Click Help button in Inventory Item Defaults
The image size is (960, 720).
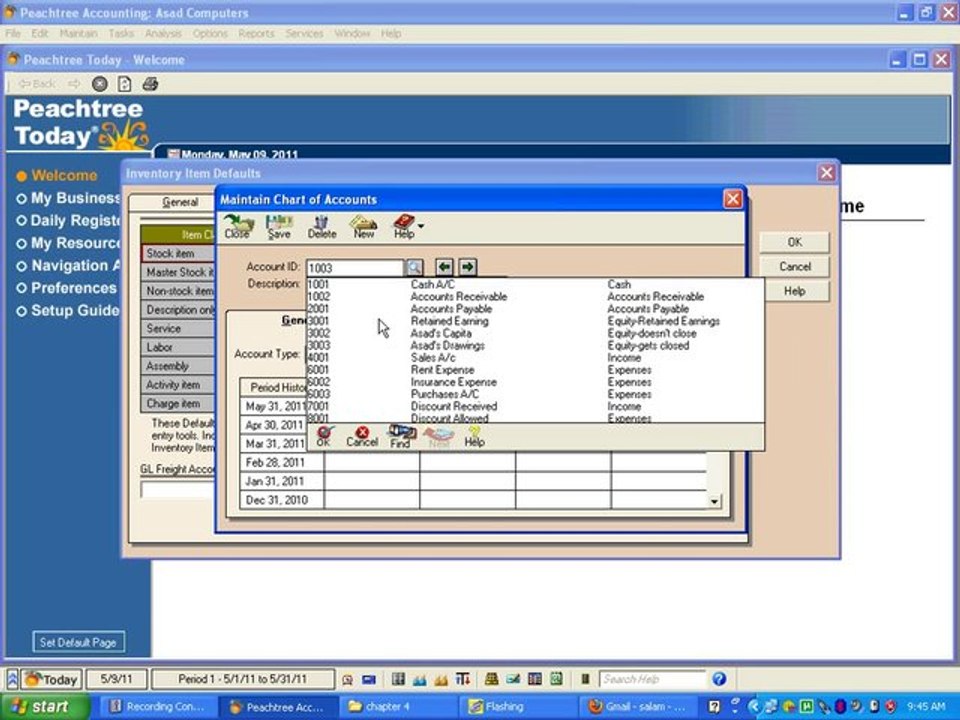(794, 291)
